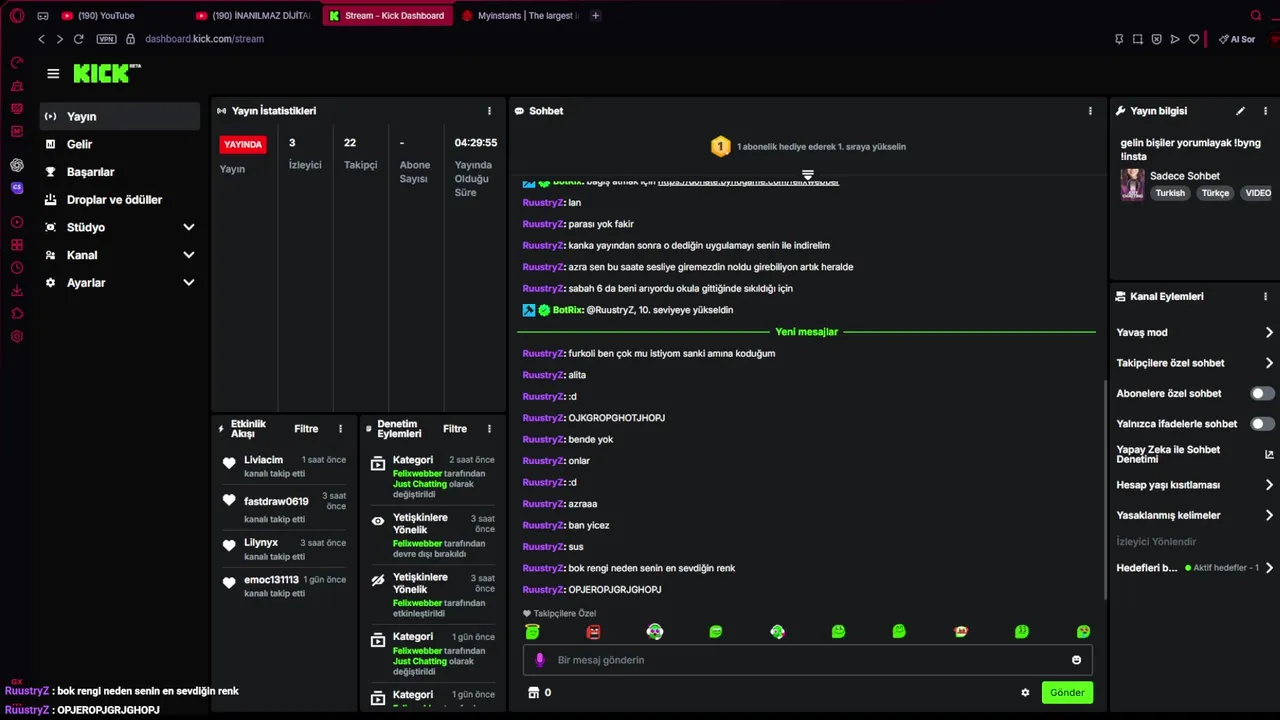Click the chat panel vertical scrollbar
Viewport: 1280px width, 720px height.
1104,488
